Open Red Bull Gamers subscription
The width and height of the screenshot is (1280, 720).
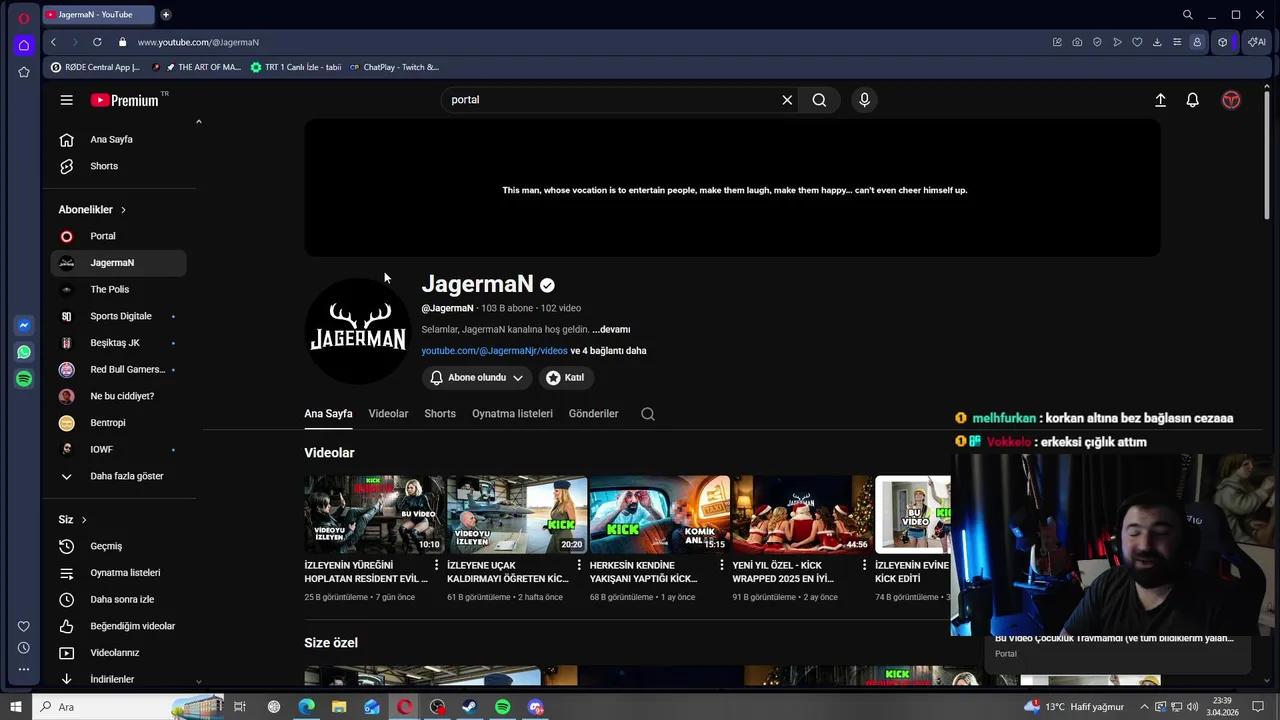[x=118, y=369]
